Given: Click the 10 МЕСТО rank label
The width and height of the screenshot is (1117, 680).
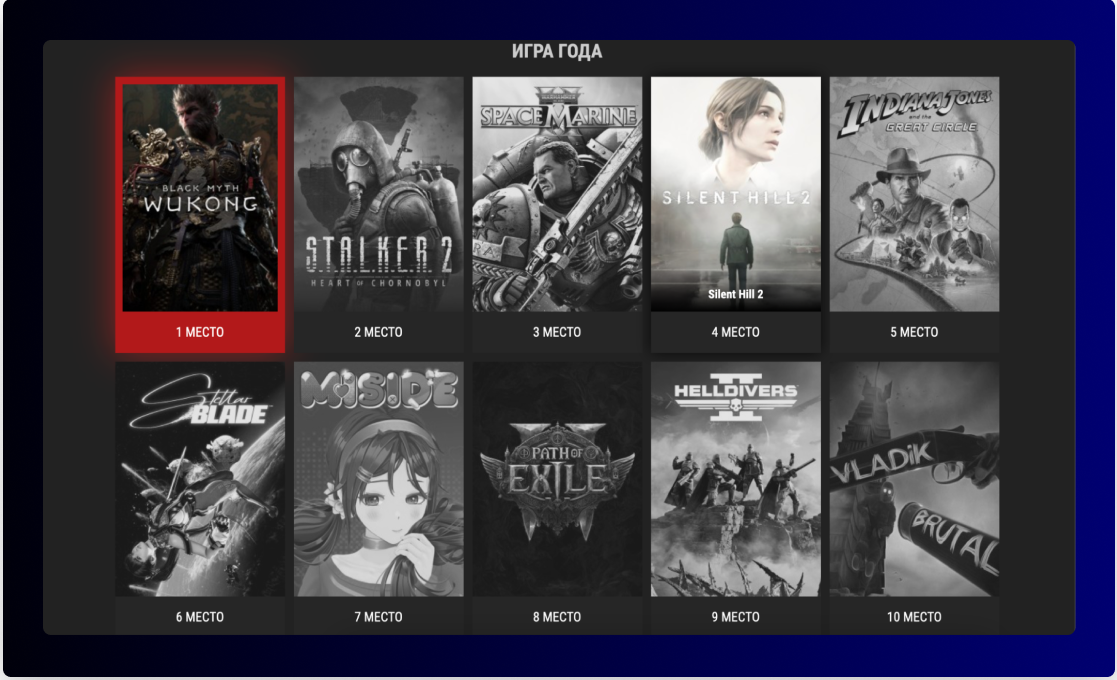Looking at the screenshot, I should point(913,617).
